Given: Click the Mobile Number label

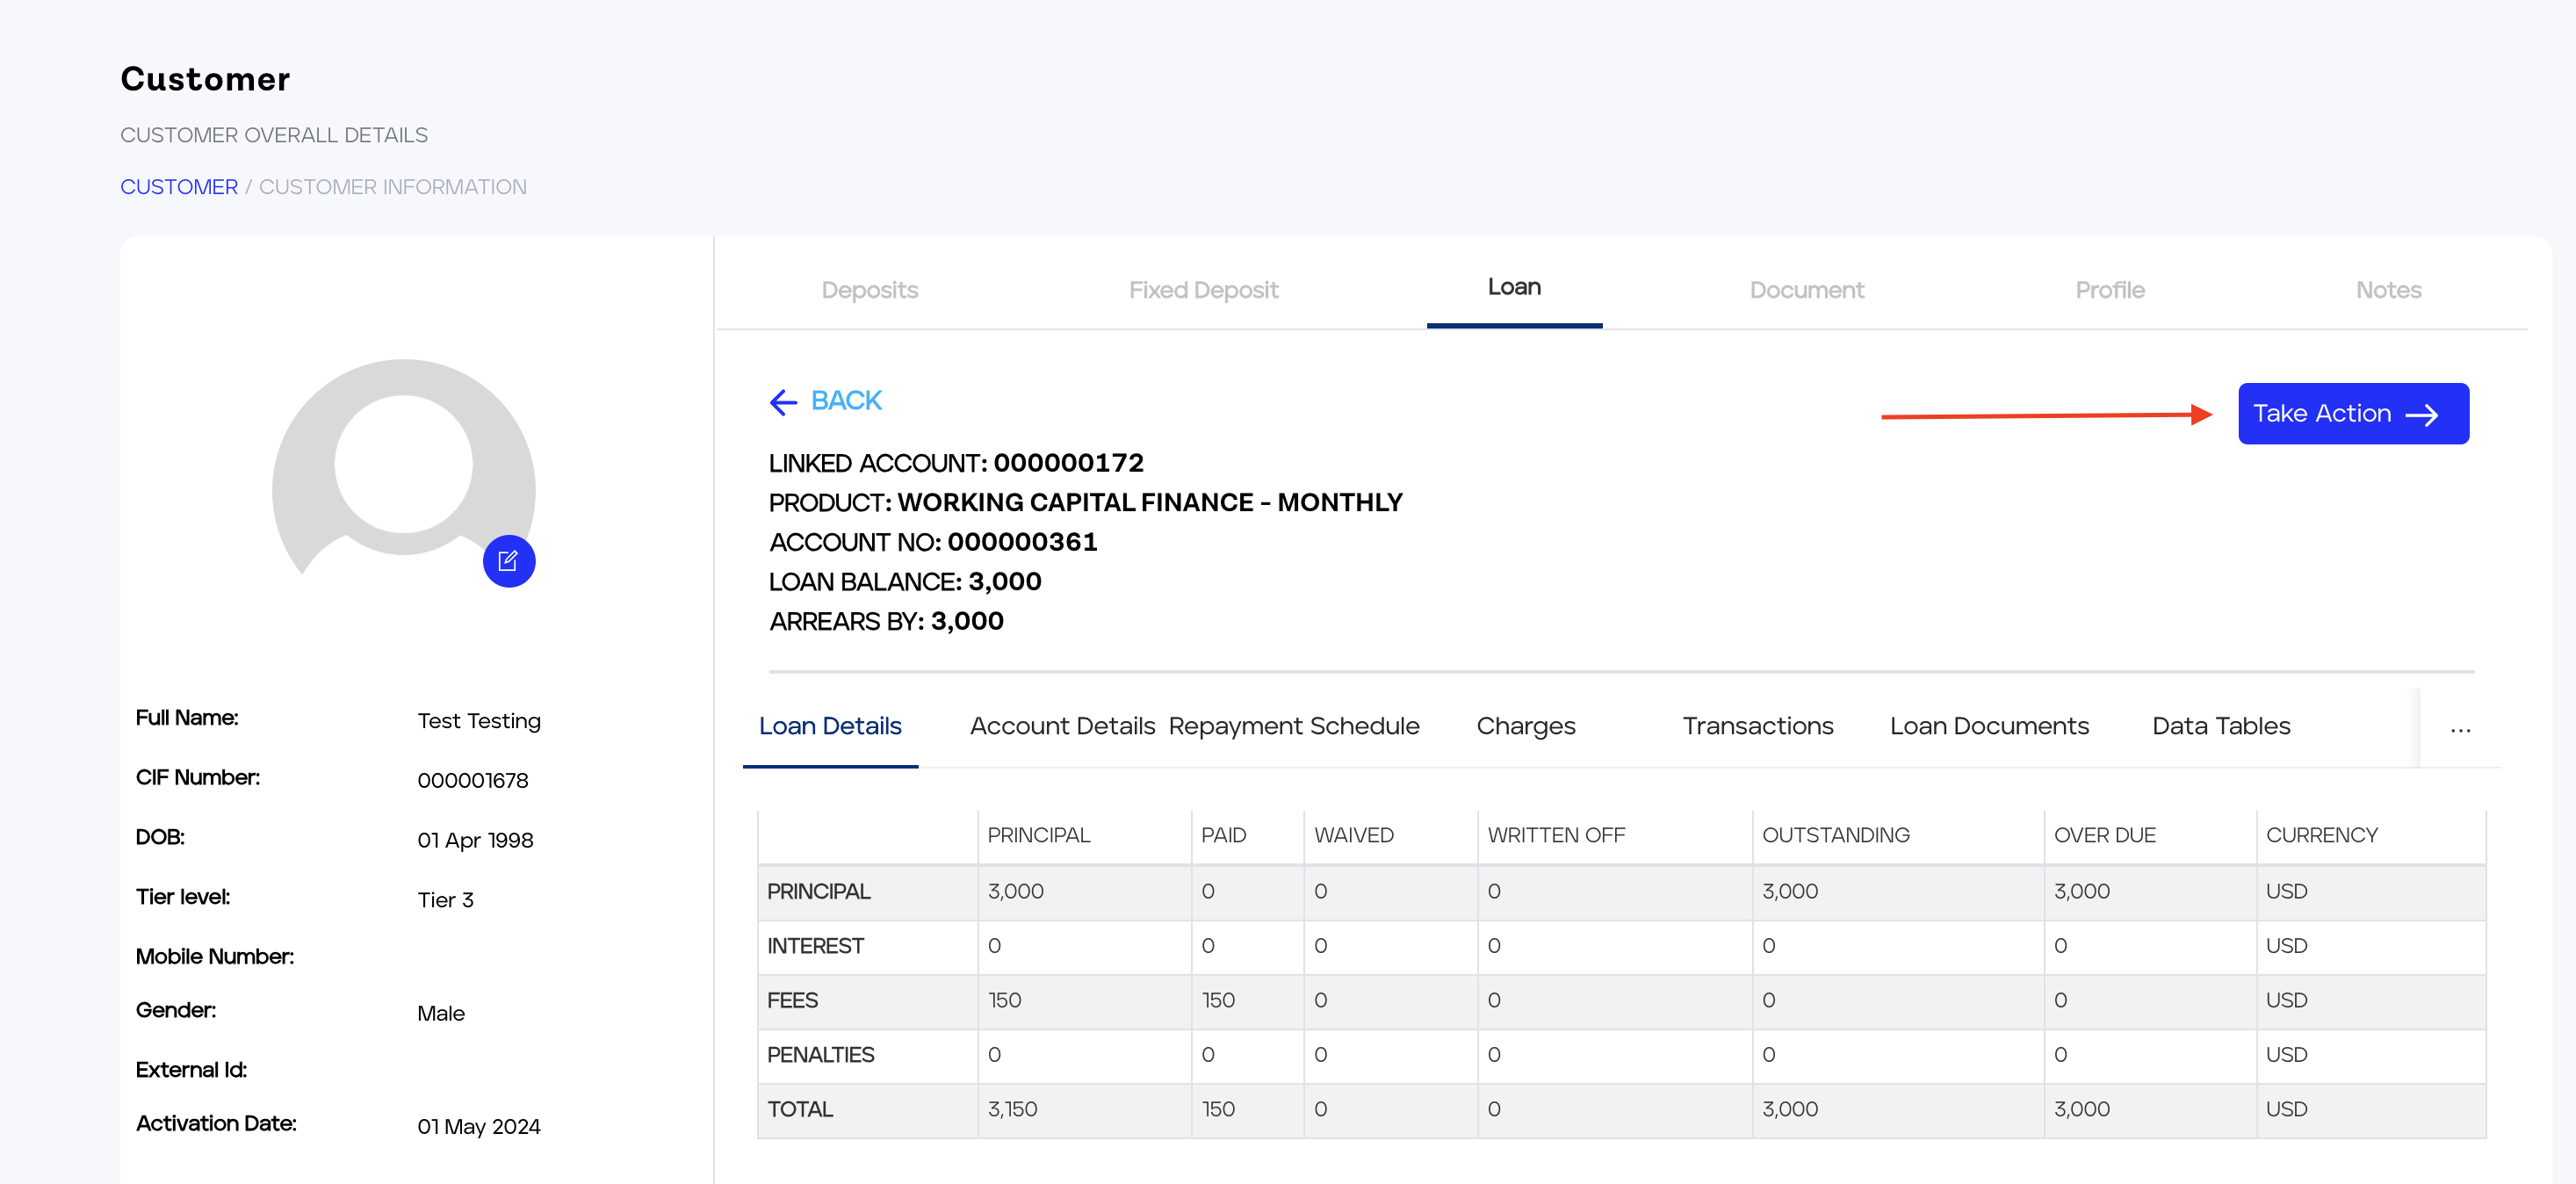Looking at the screenshot, I should click(215, 957).
